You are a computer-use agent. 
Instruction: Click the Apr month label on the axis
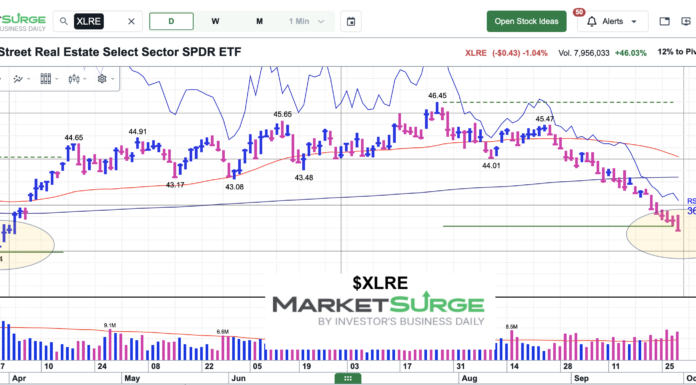19,379
